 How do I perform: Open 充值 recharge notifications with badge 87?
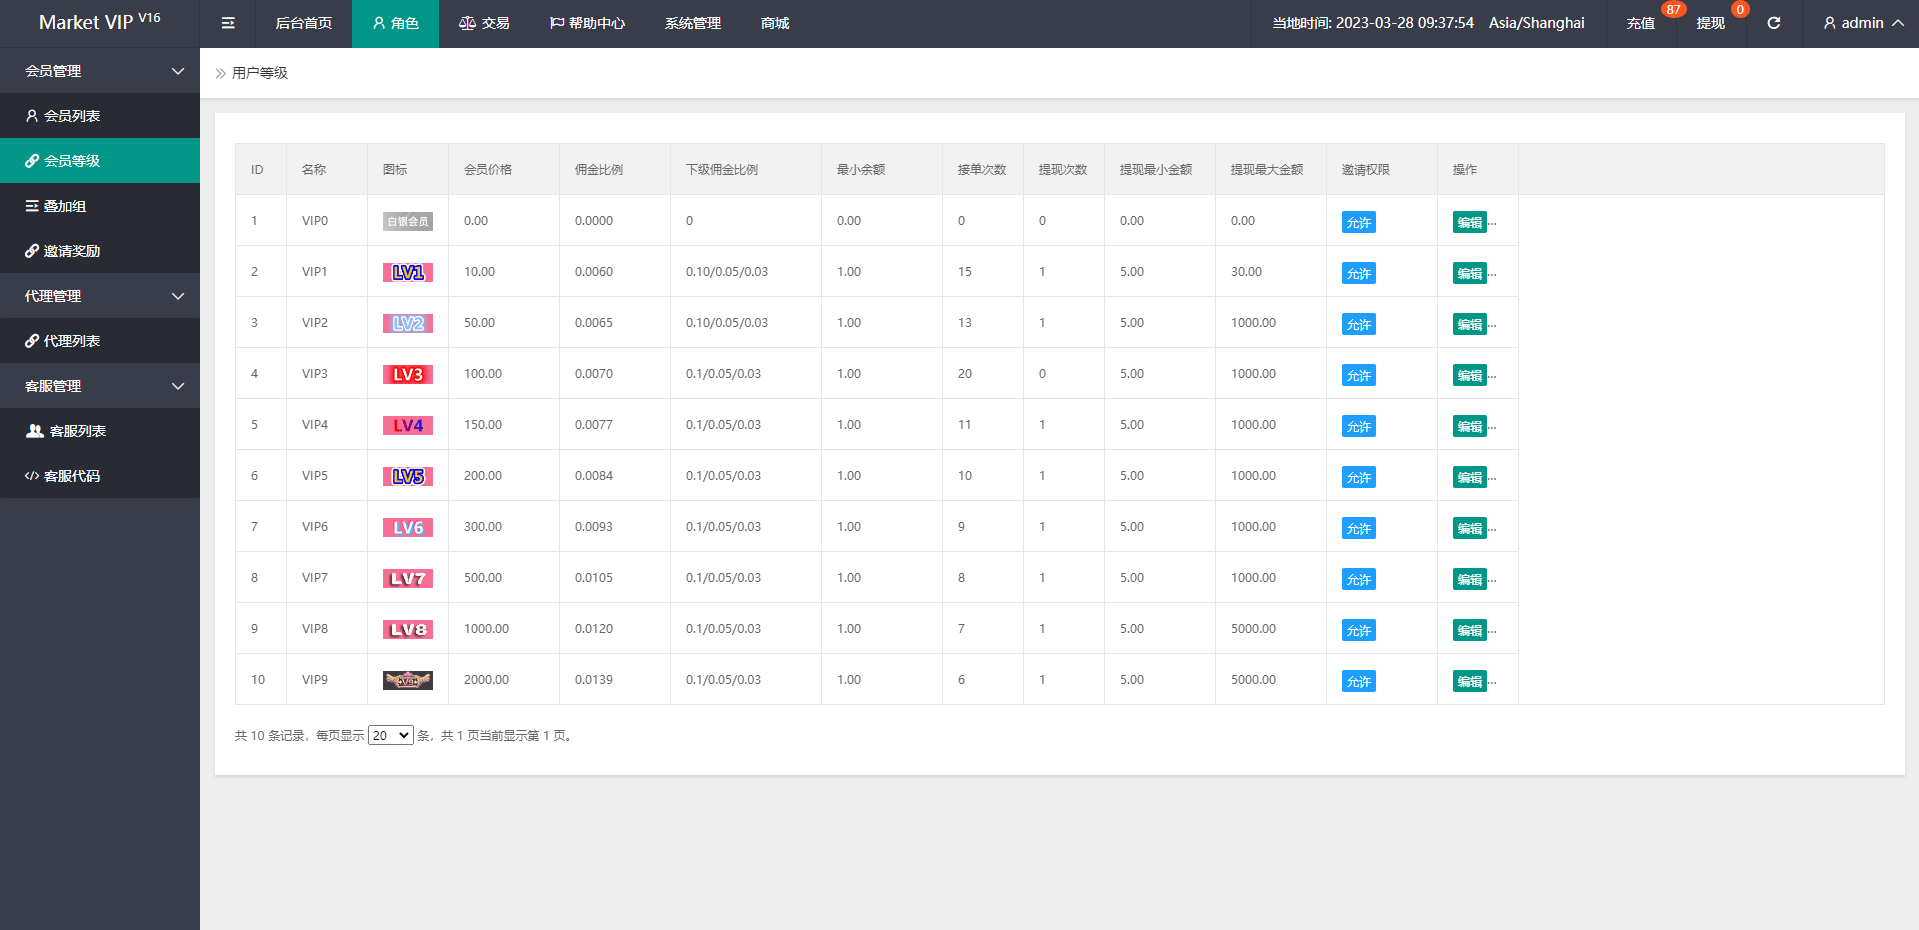click(1640, 23)
